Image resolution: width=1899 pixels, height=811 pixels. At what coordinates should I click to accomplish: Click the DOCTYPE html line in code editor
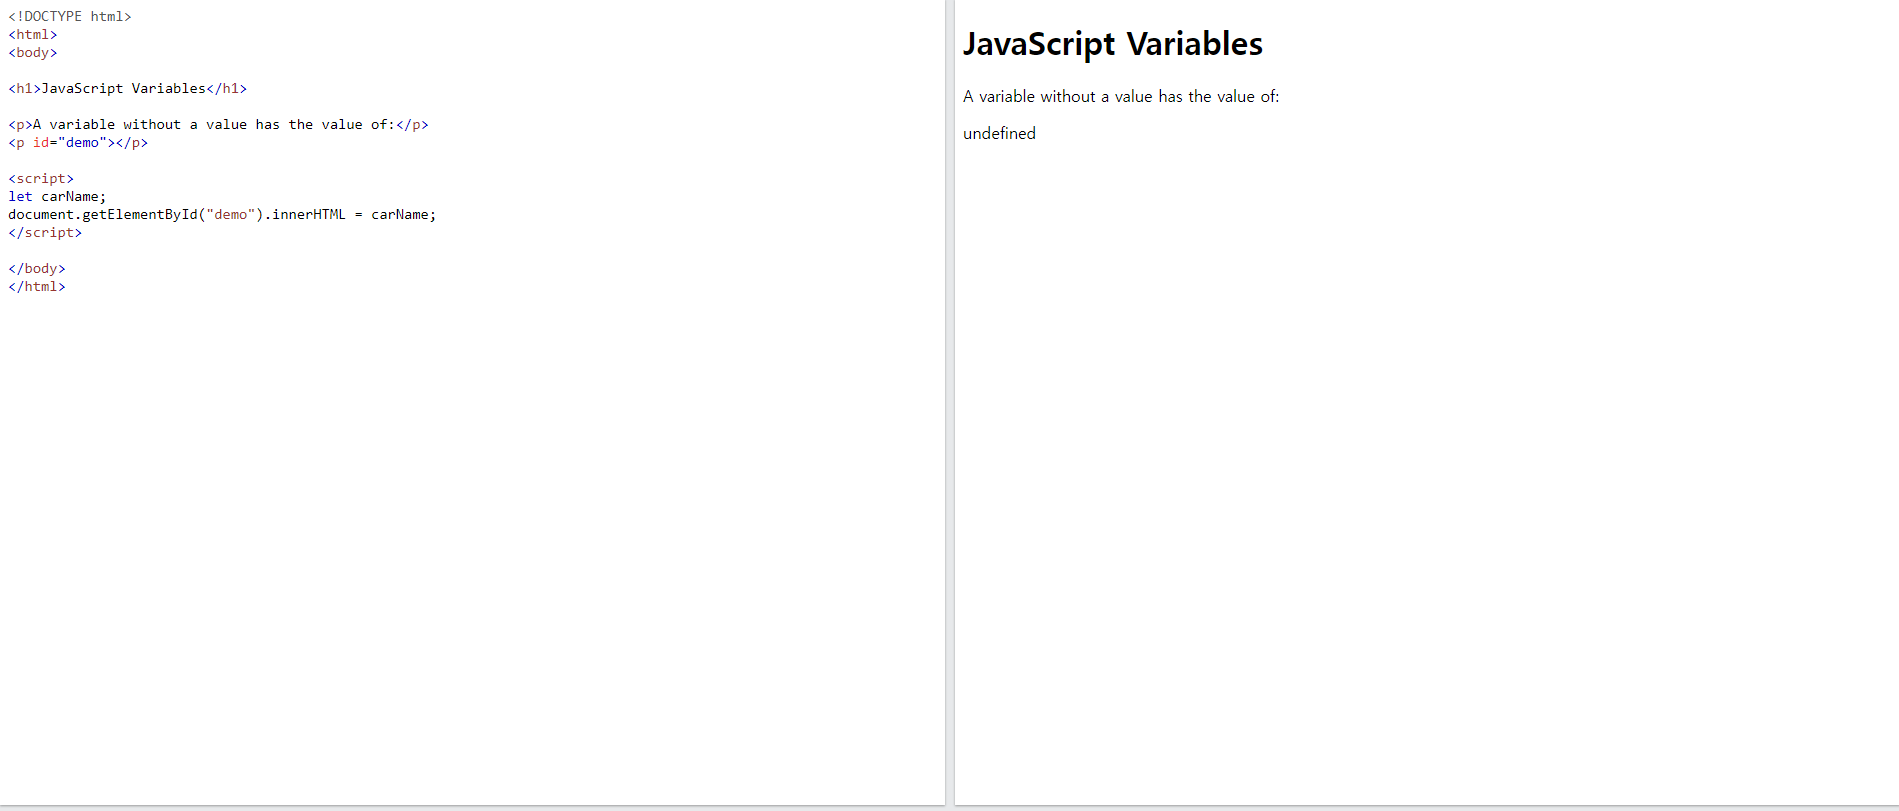(x=70, y=16)
